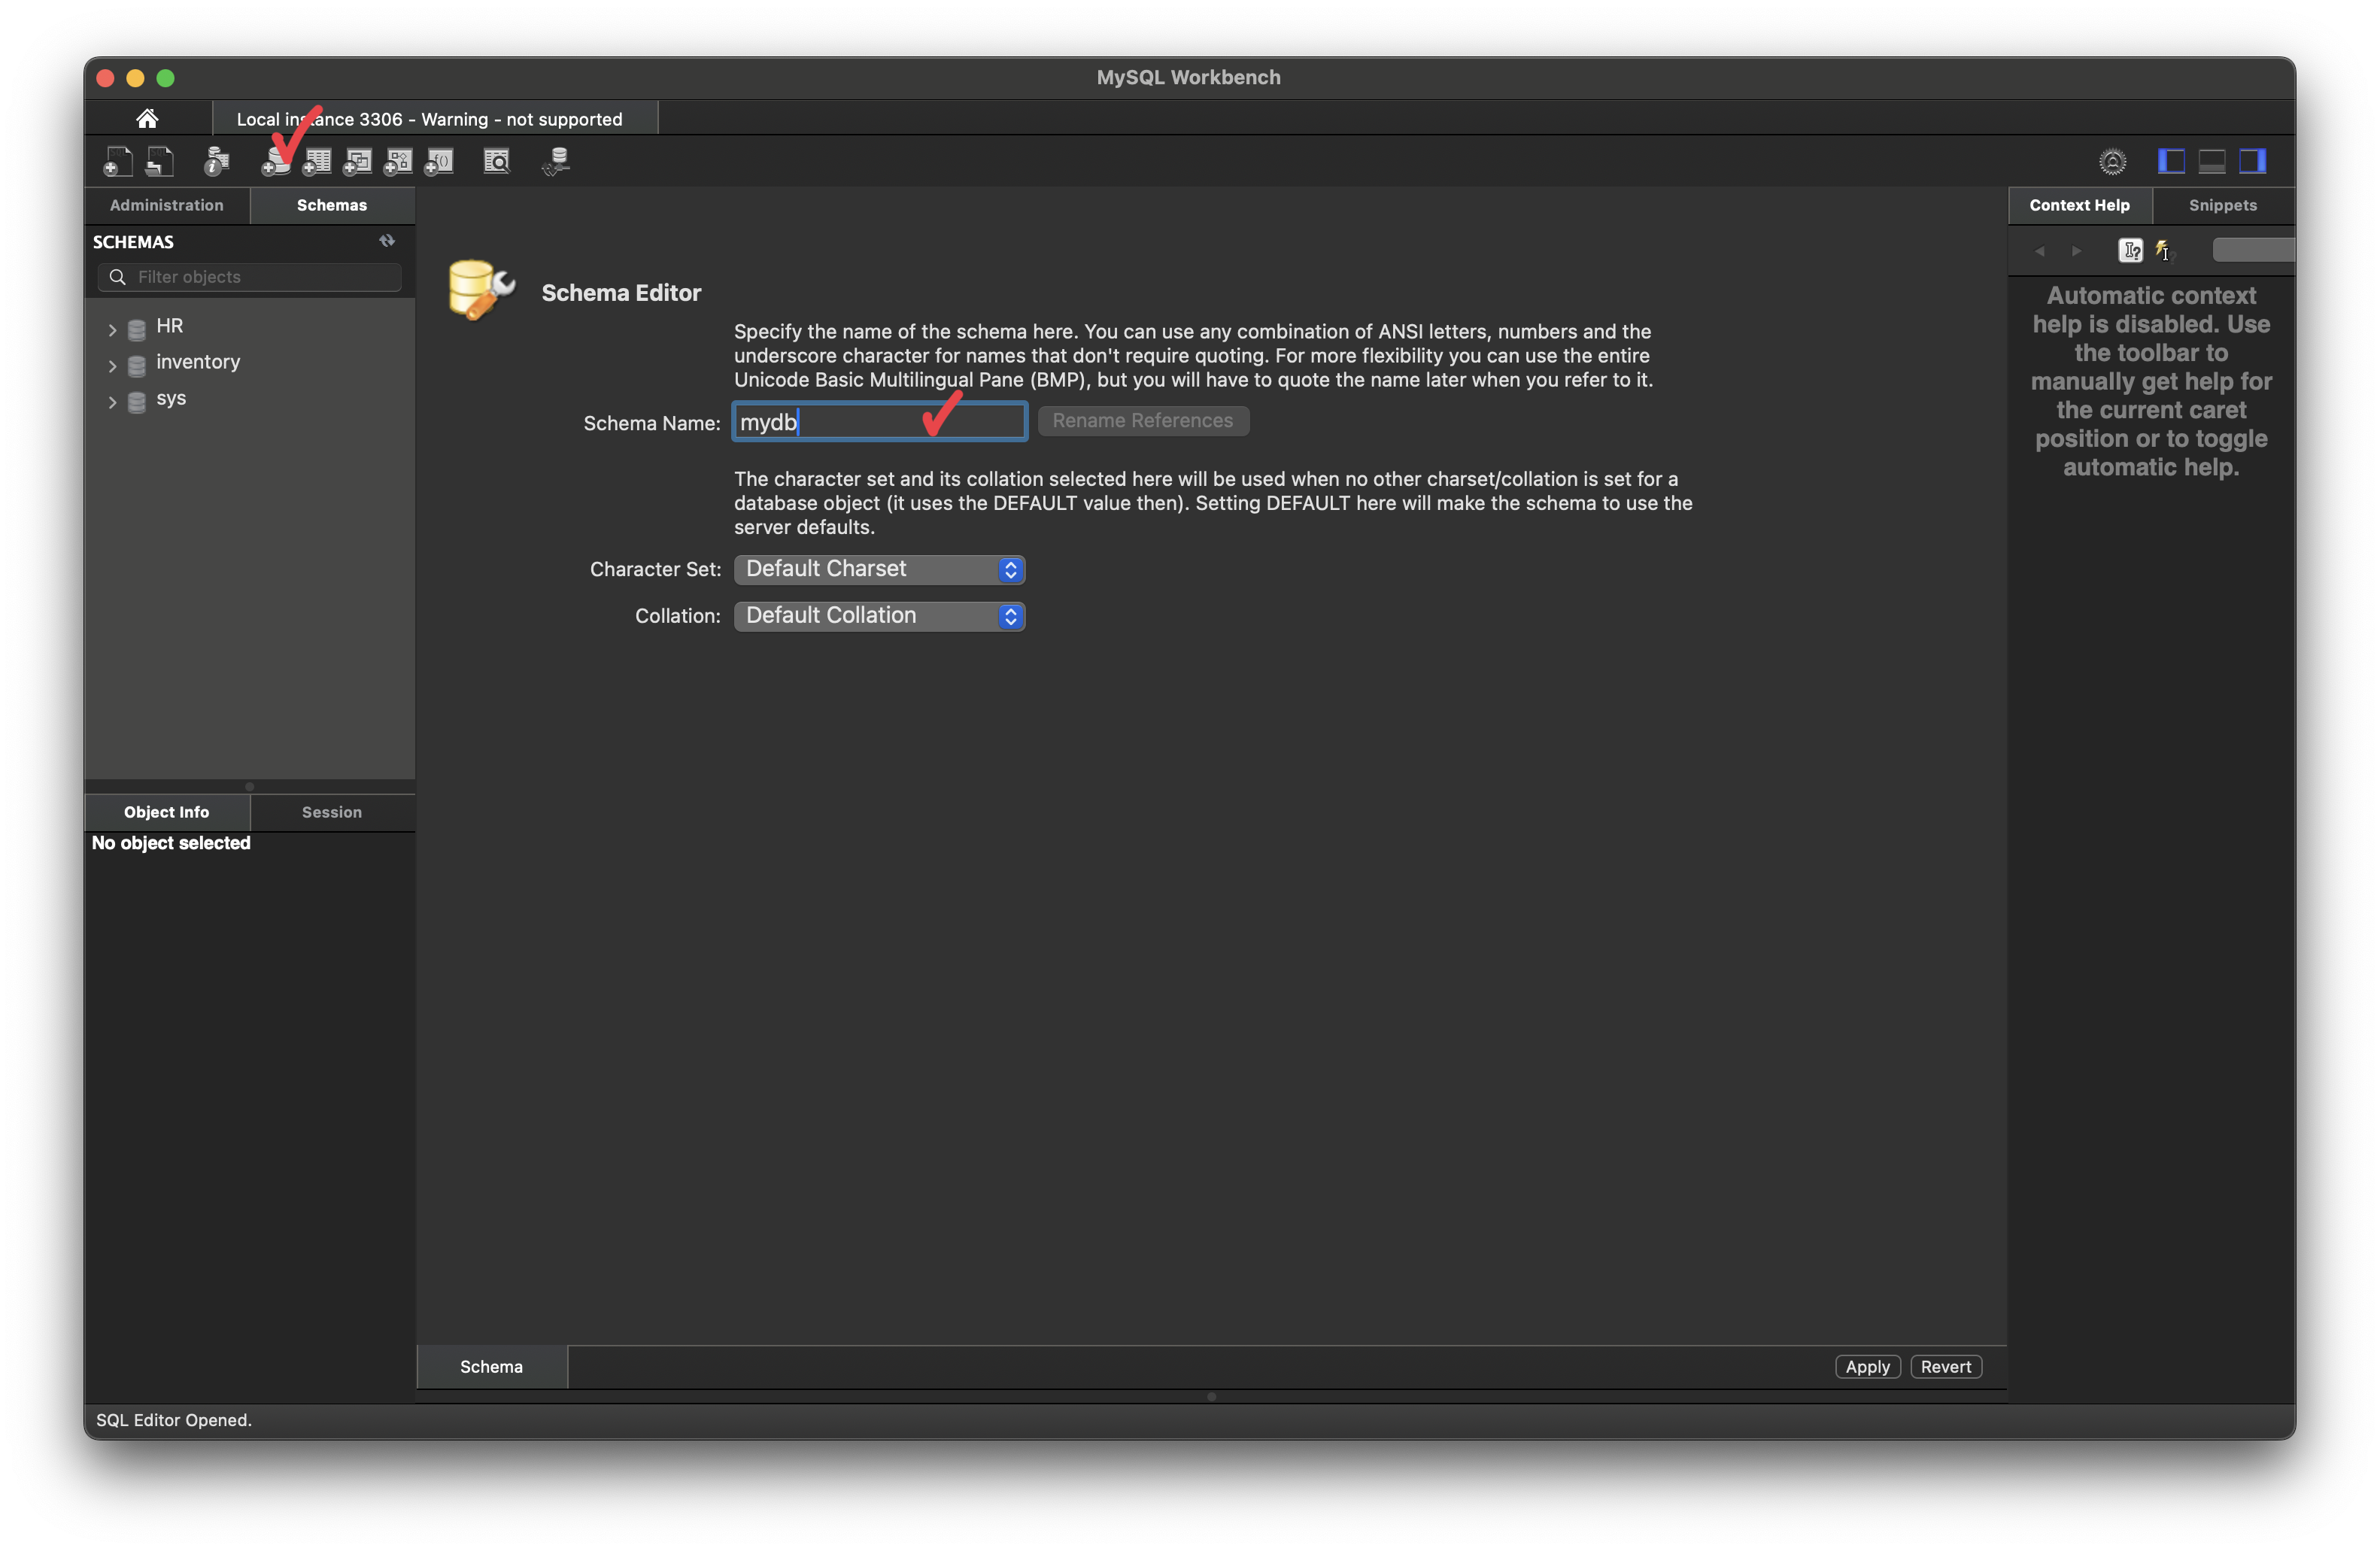Screen dimensions: 2380x1551
Task: Open SQL script file icon
Action: [x=159, y=161]
